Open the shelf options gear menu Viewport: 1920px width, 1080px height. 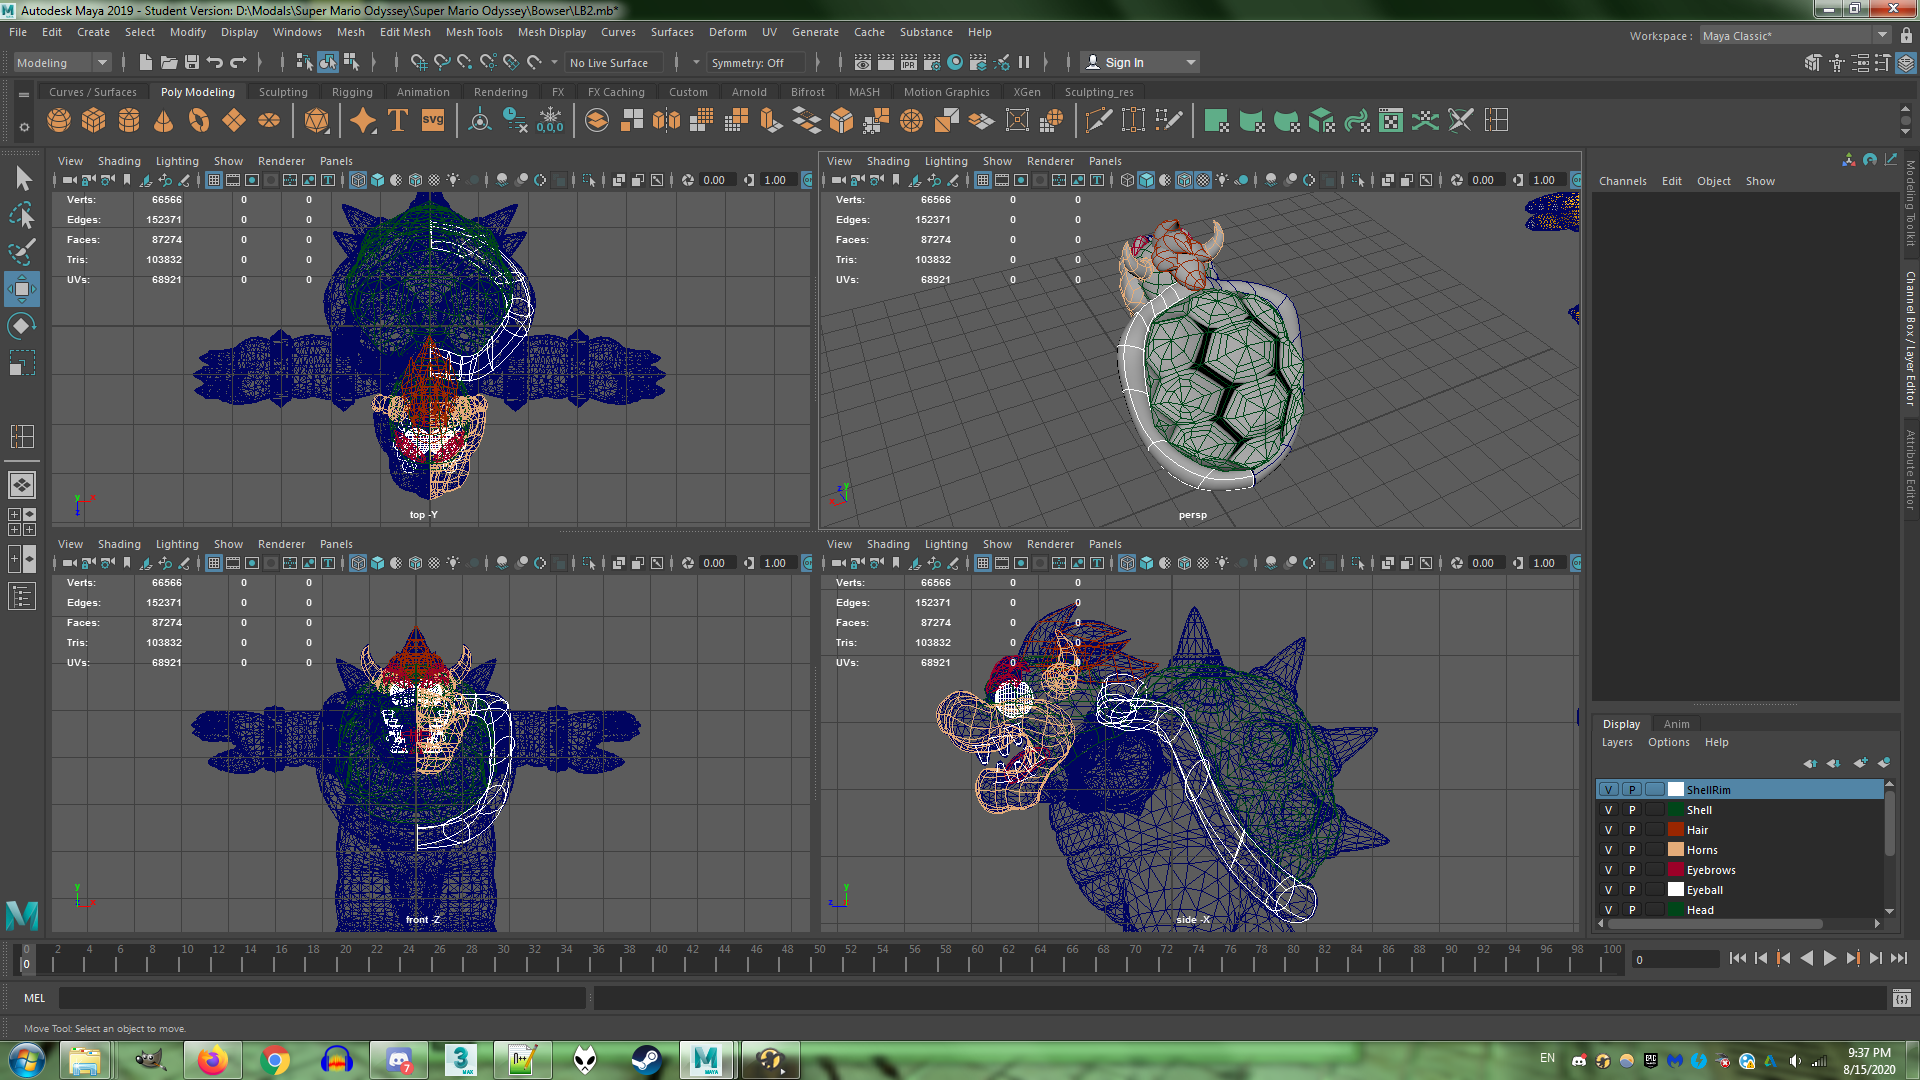tap(24, 127)
